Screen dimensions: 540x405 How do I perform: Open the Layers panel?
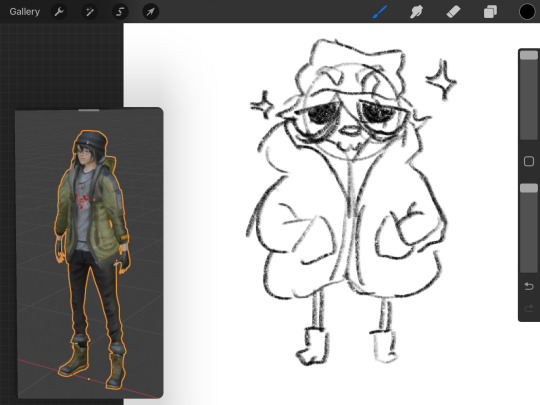(490, 12)
